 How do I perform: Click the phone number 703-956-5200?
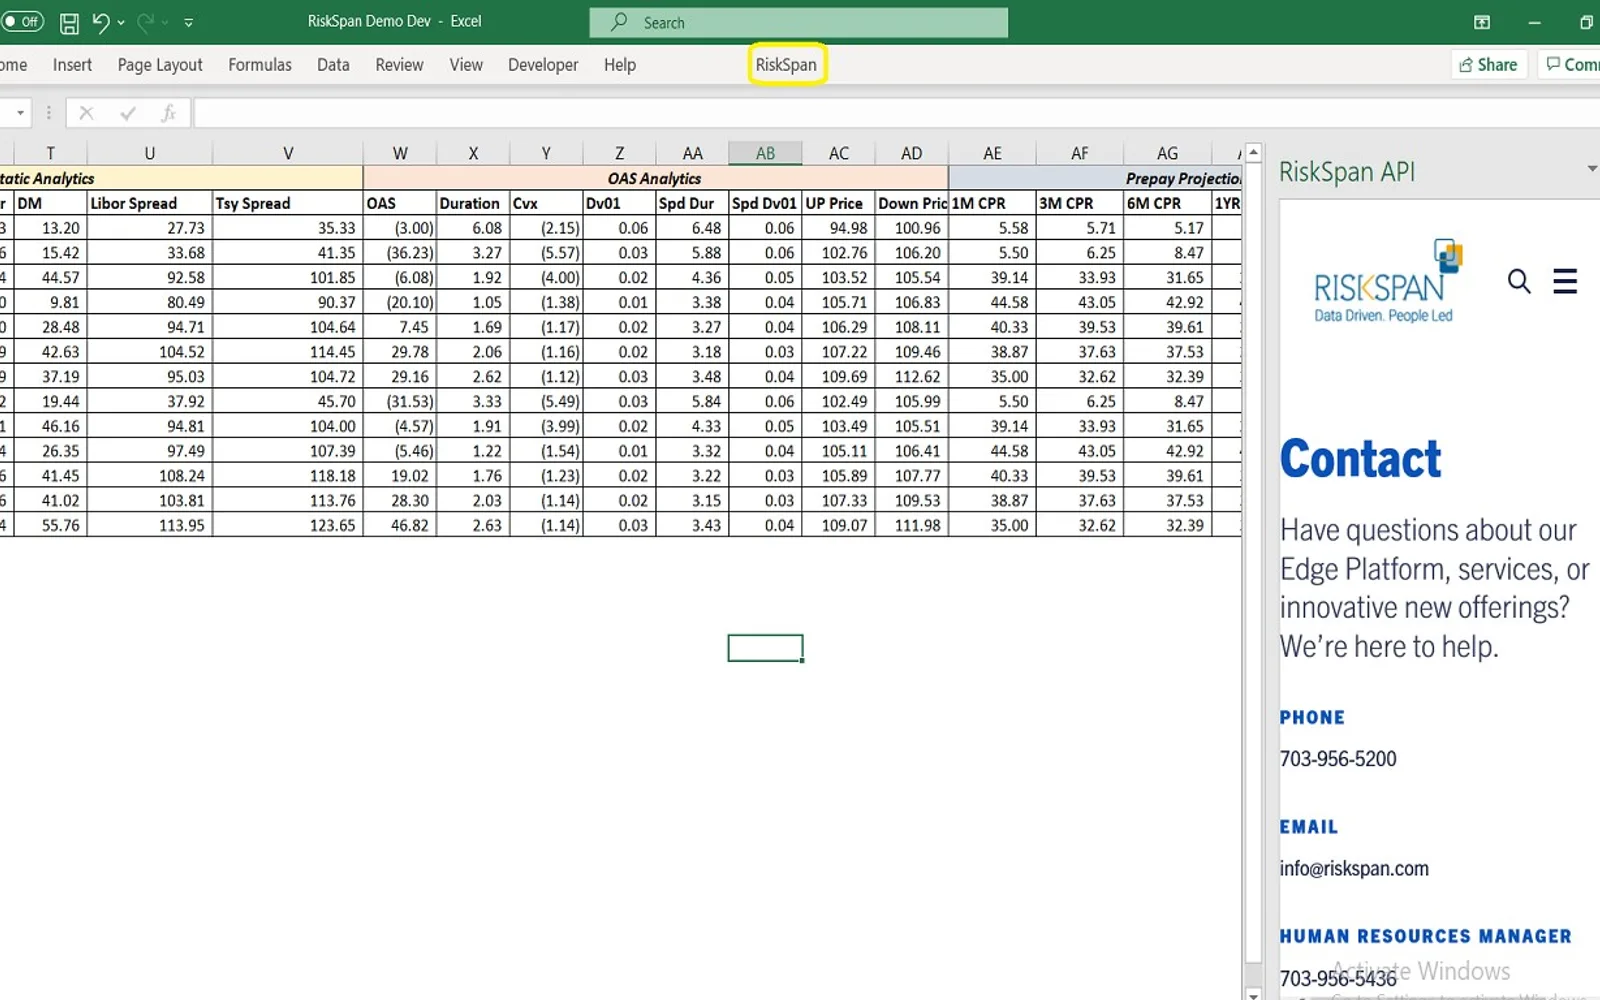click(x=1338, y=759)
